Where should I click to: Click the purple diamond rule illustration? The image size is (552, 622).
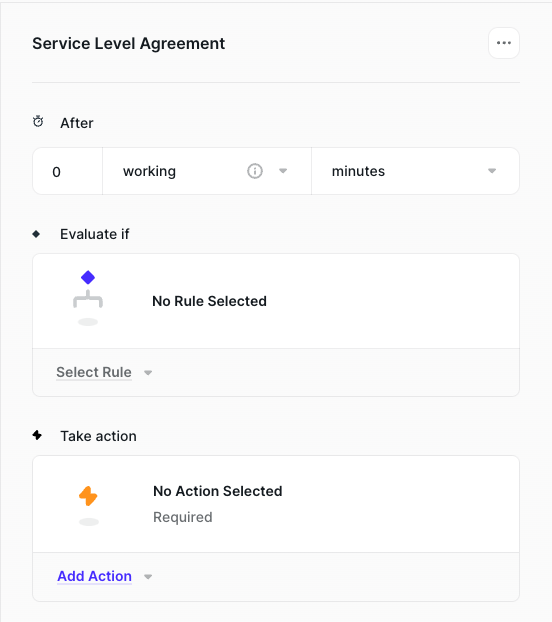click(x=88, y=277)
